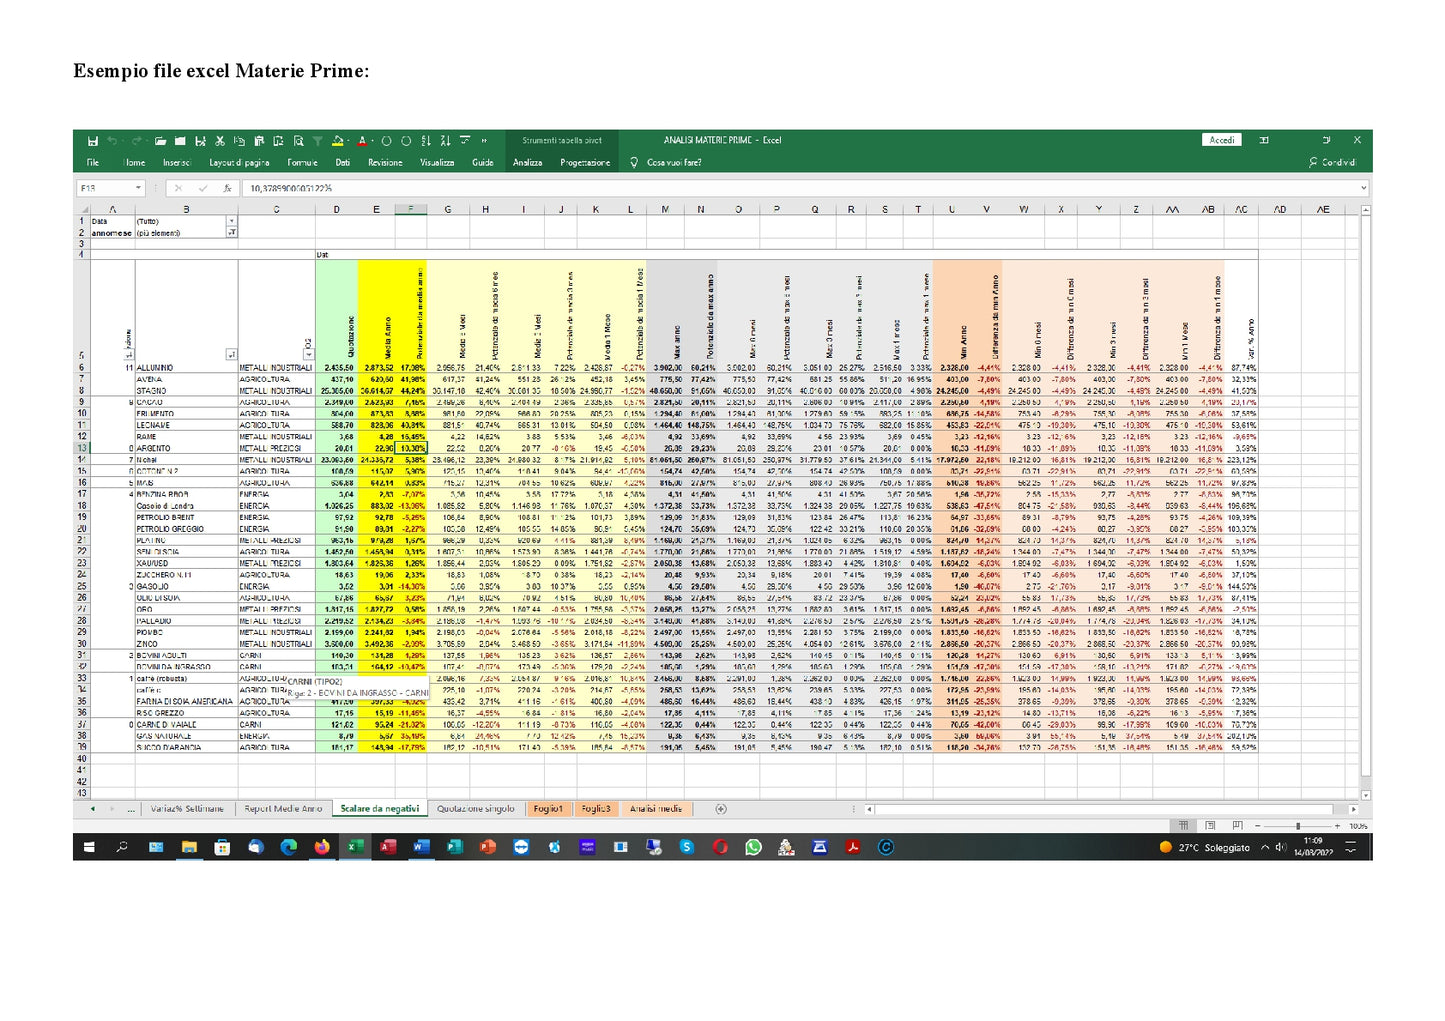Screen dimensions: 1445x1021
Task: Insert function via the fx button
Action: 227,188
